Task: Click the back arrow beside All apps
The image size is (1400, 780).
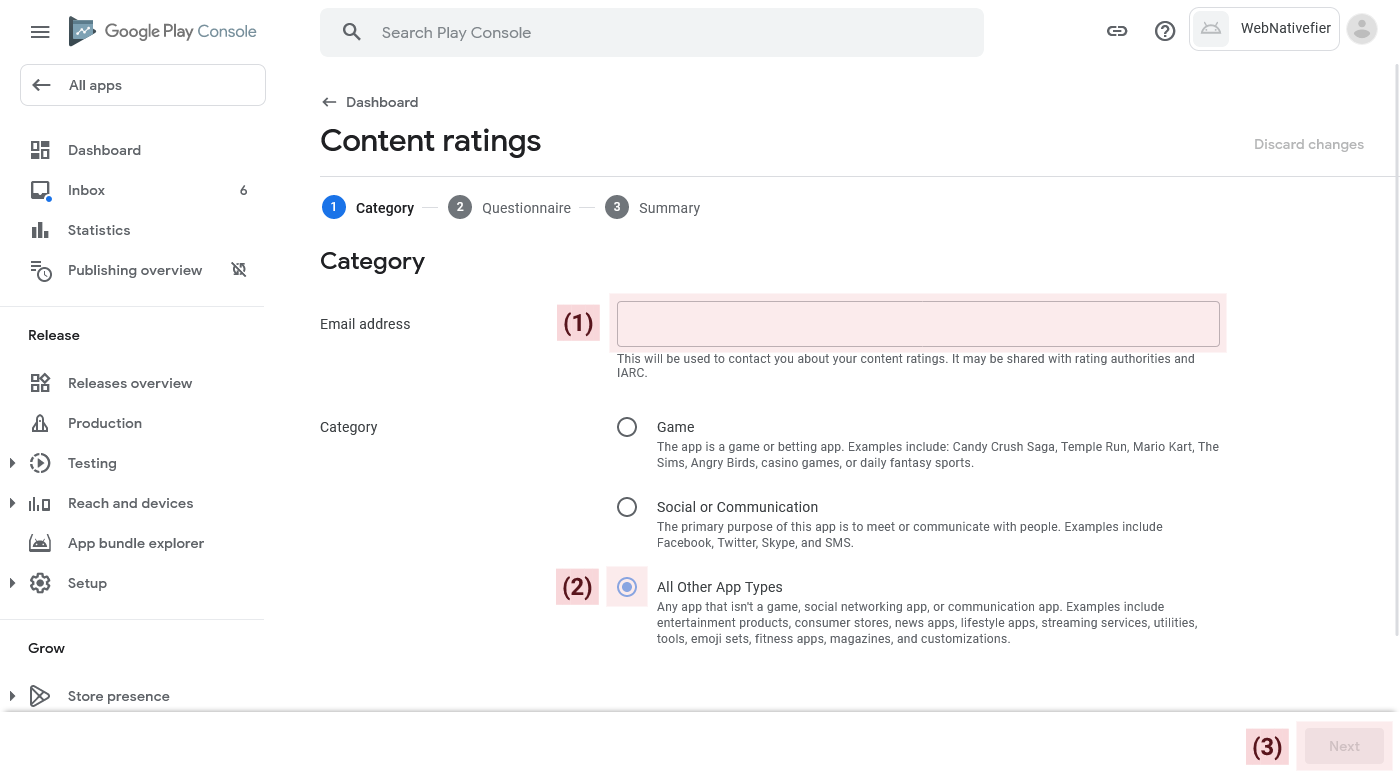Action: 41,85
